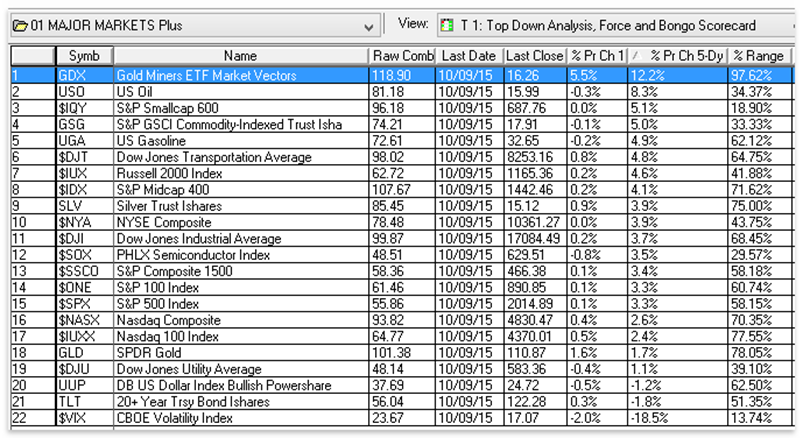Sort by the Name column header
The width and height of the screenshot is (803, 438).
click(x=241, y=56)
